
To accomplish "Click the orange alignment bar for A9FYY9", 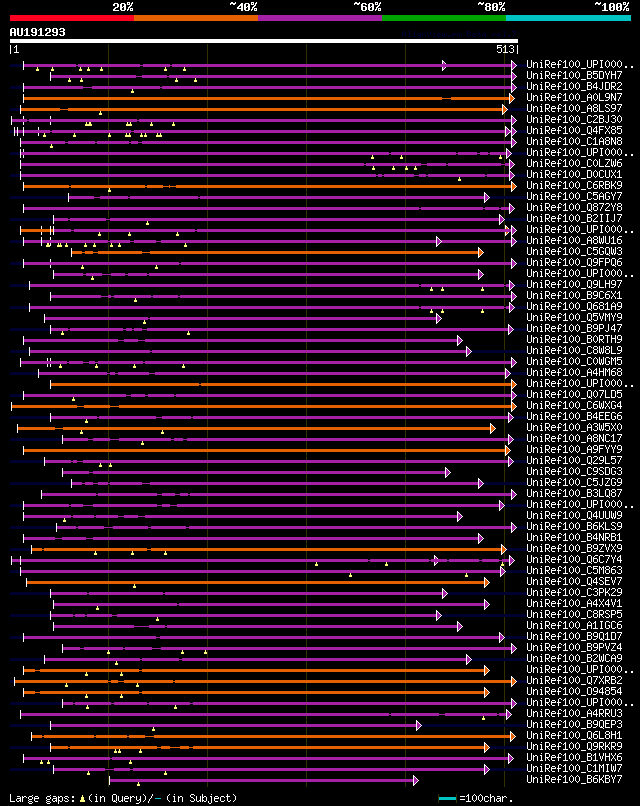I will 265,450.
